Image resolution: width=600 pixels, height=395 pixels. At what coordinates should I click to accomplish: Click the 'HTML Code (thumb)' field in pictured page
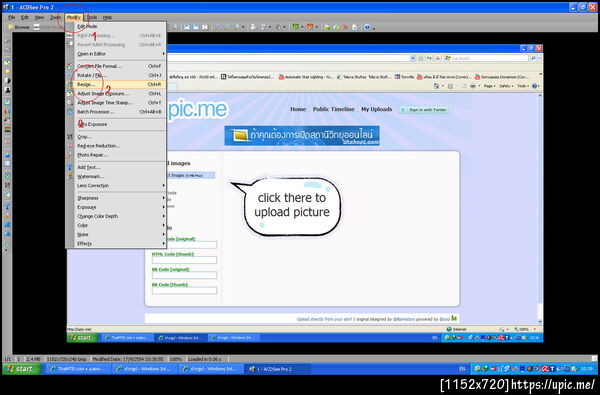(x=184, y=260)
